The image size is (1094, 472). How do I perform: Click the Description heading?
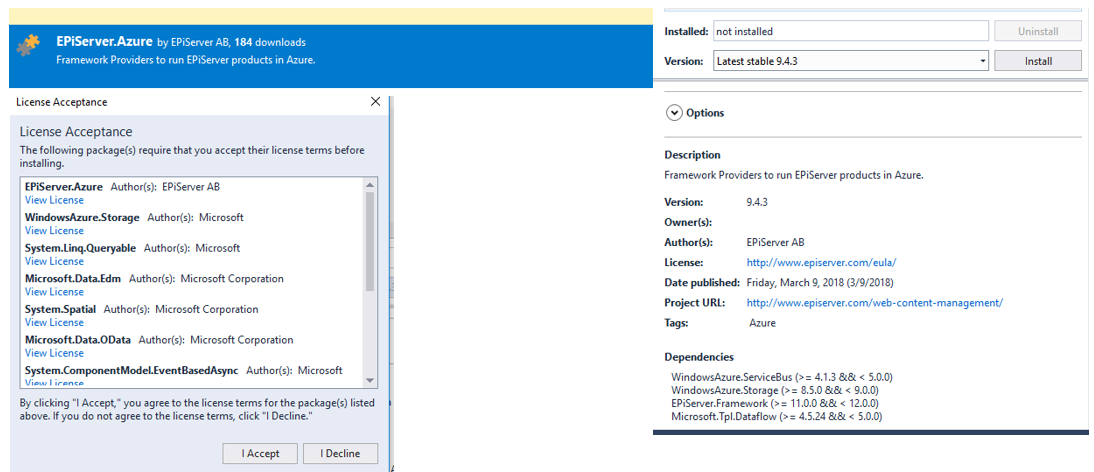(x=692, y=155)
